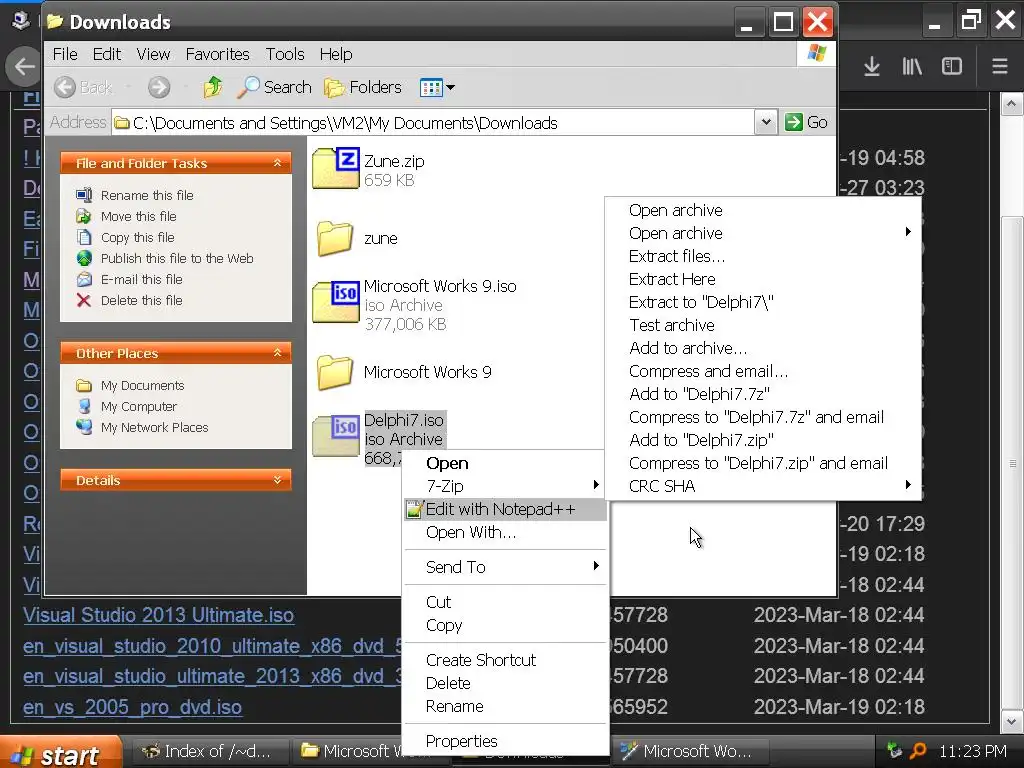Collapse the Other Places panel
The width and height of the screenshot is (1024, 768).
point(278,353)
